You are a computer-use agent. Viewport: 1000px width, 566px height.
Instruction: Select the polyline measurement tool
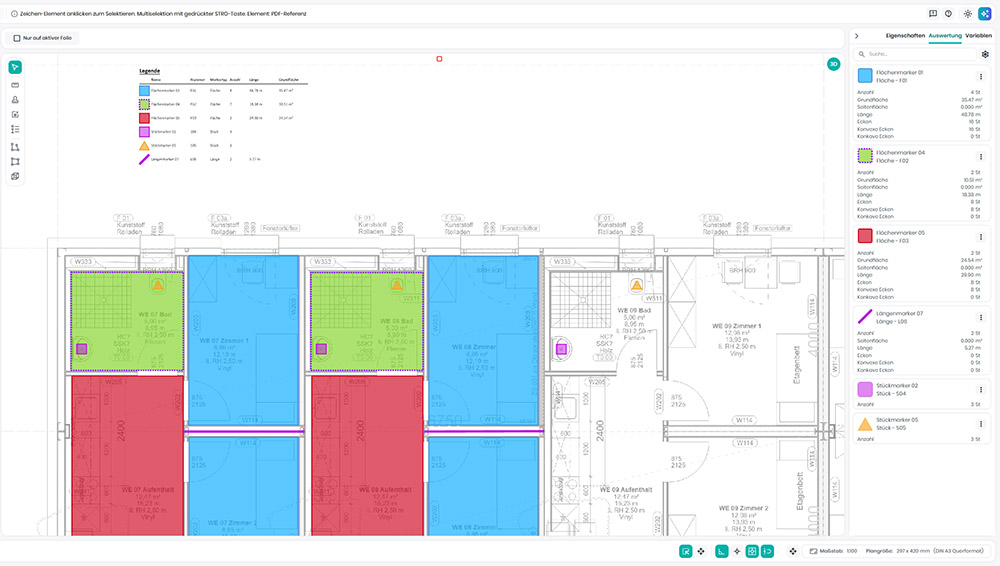point(15,147)
